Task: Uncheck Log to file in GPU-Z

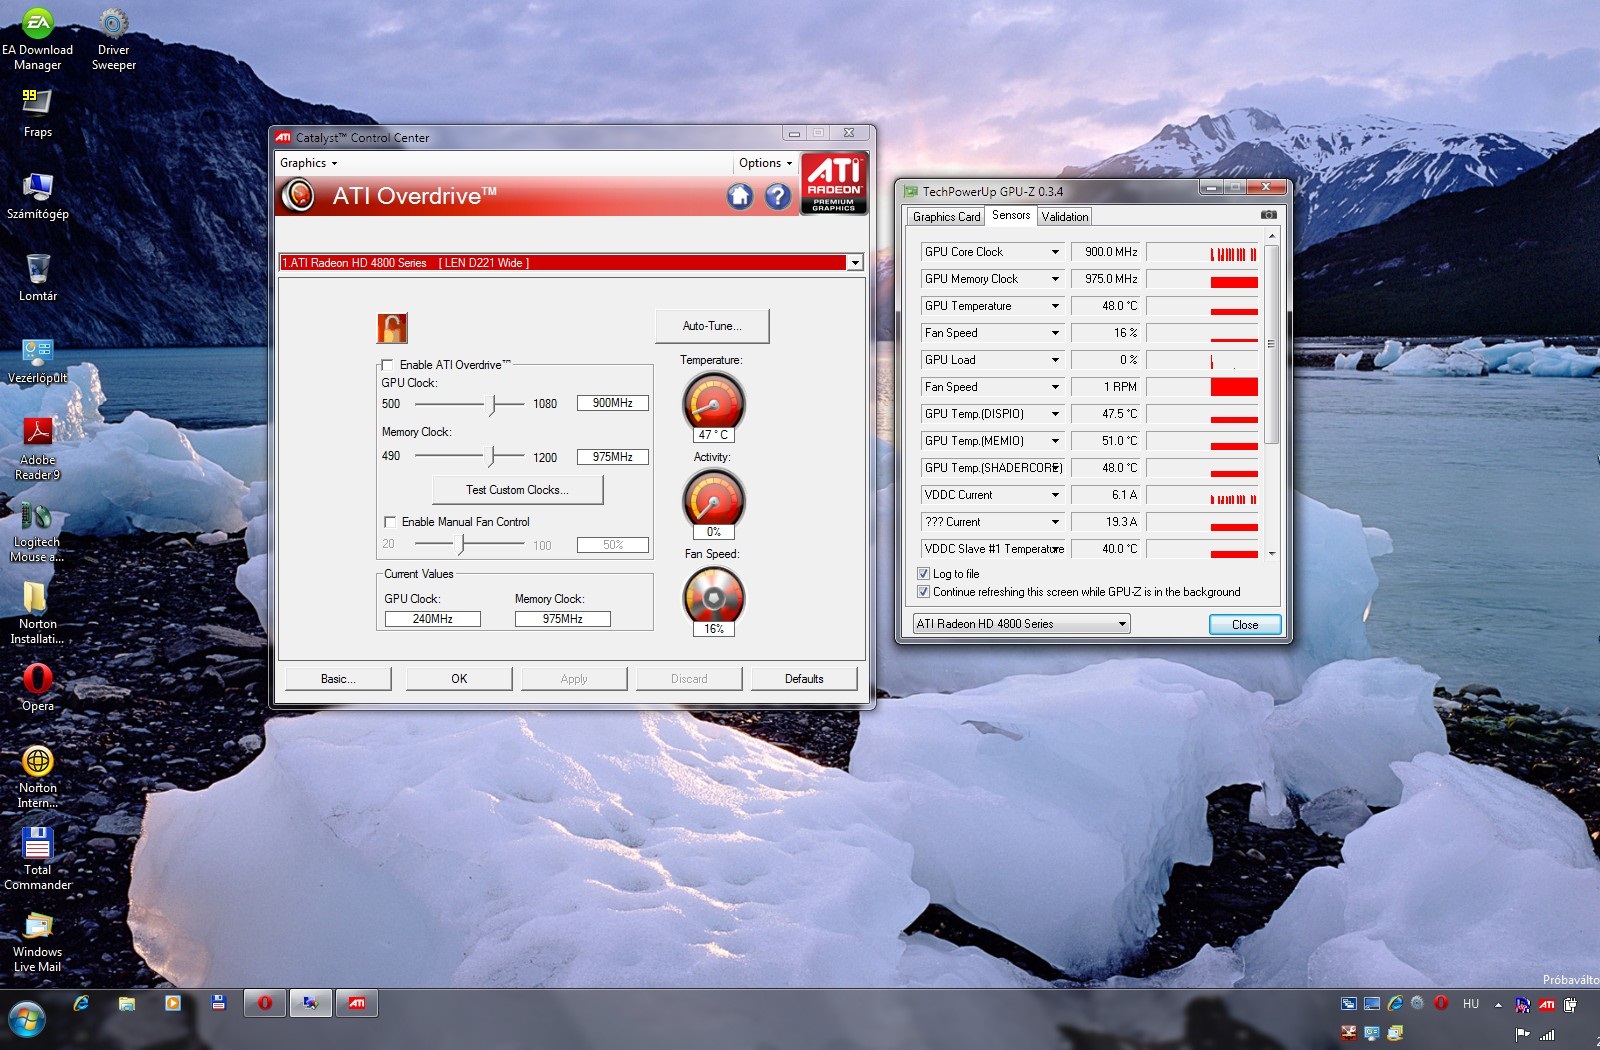Action: [923, 574]
